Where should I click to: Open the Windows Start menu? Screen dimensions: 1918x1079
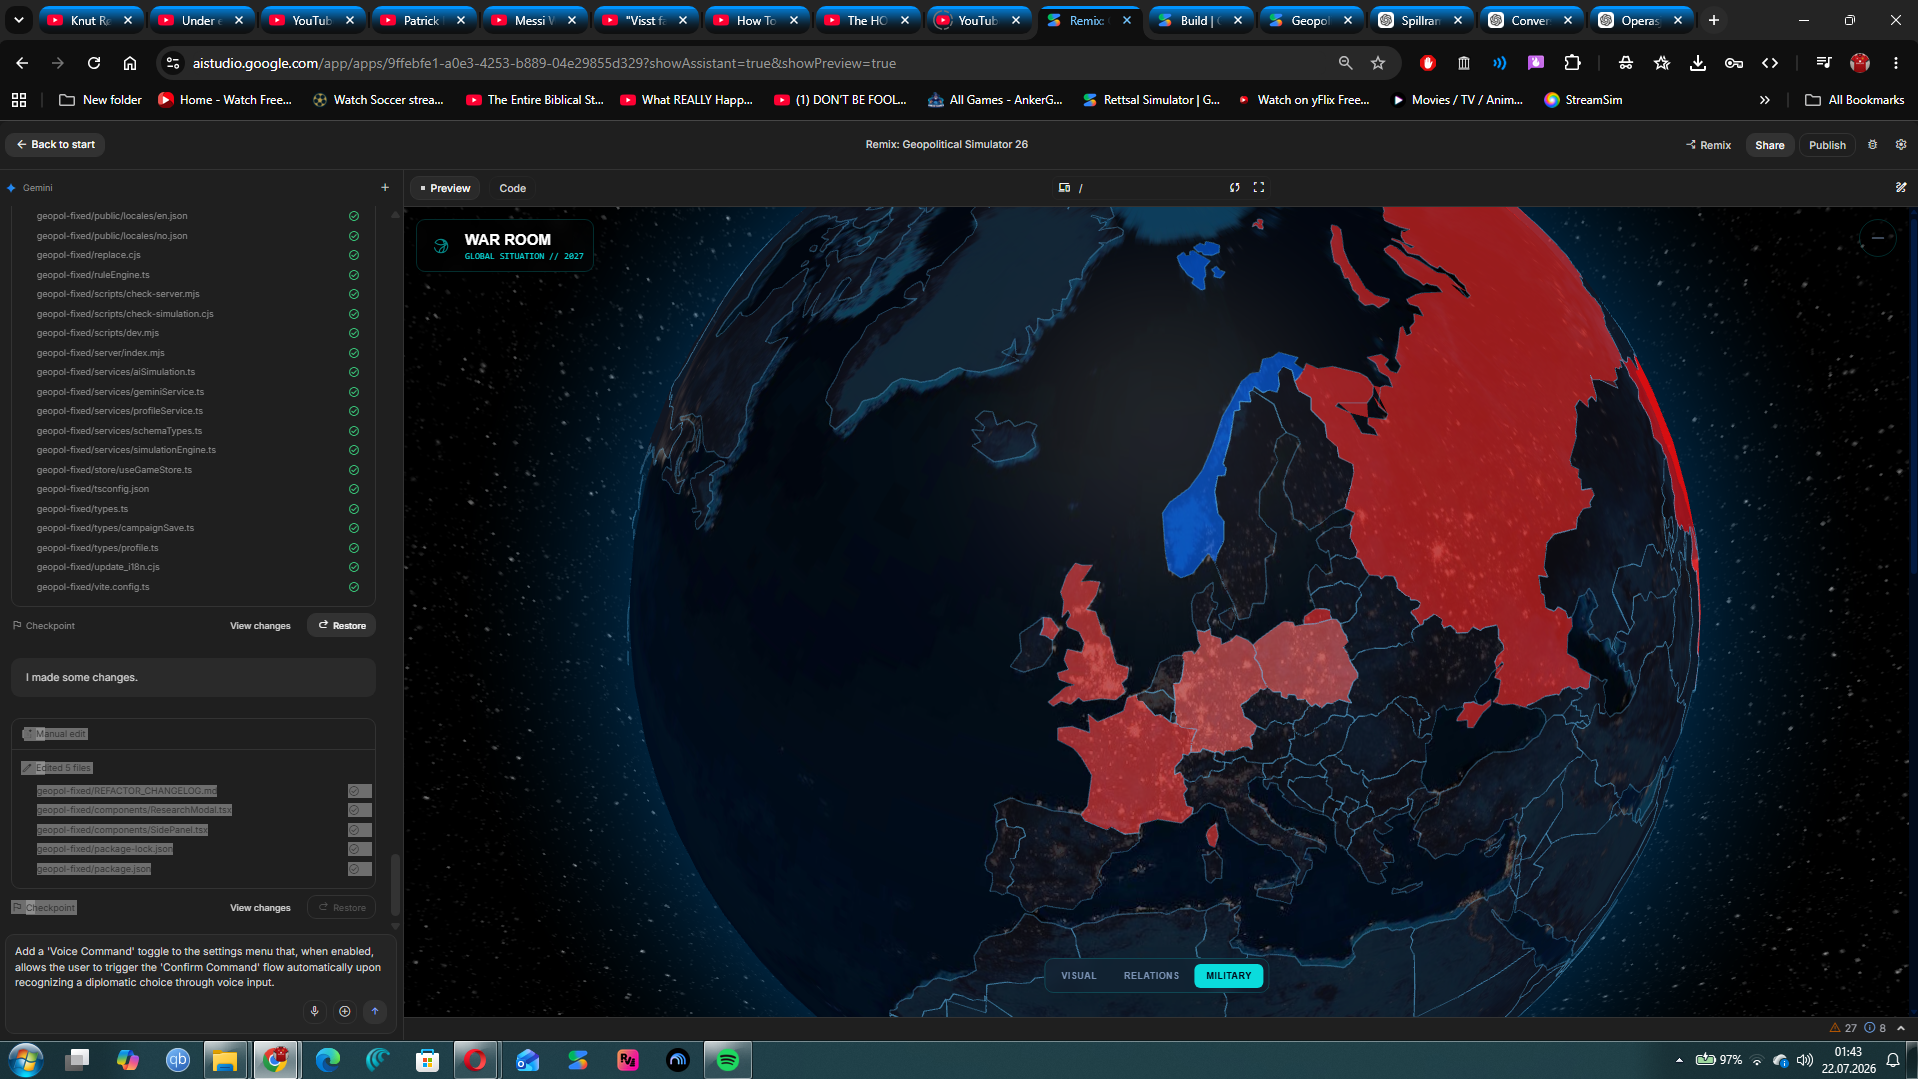pos(26,1060)
